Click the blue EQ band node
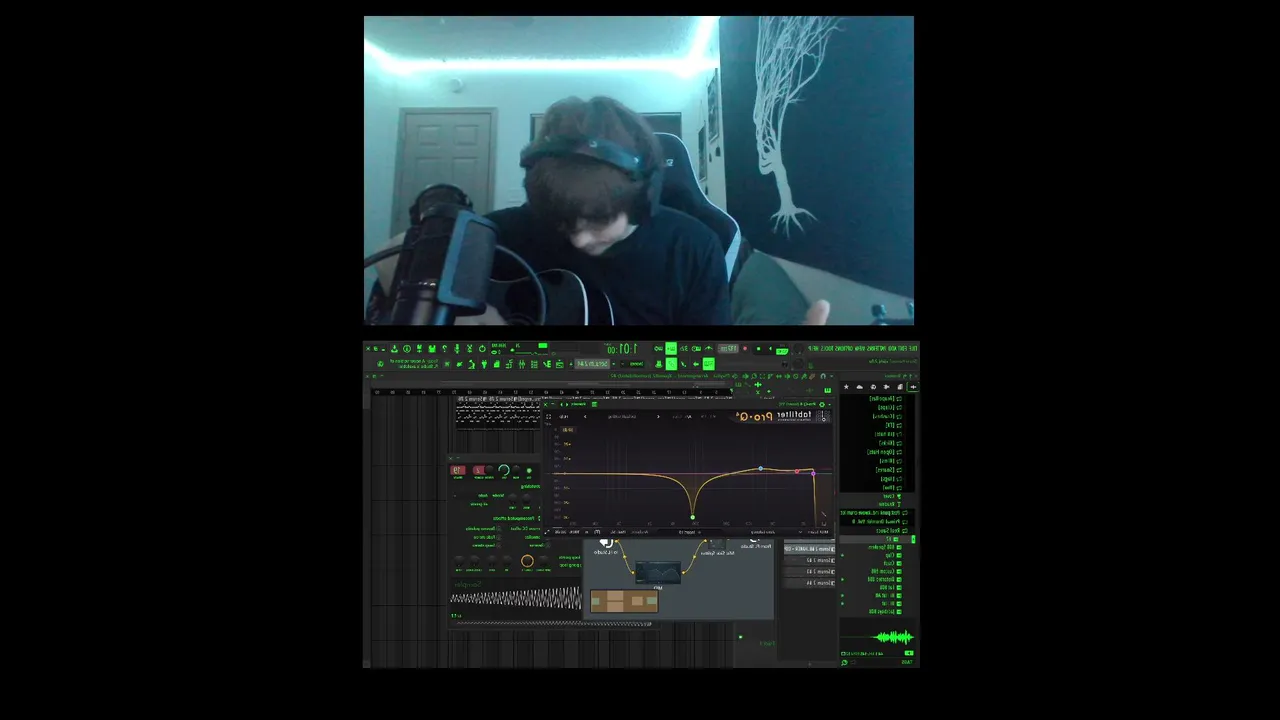 761,468
